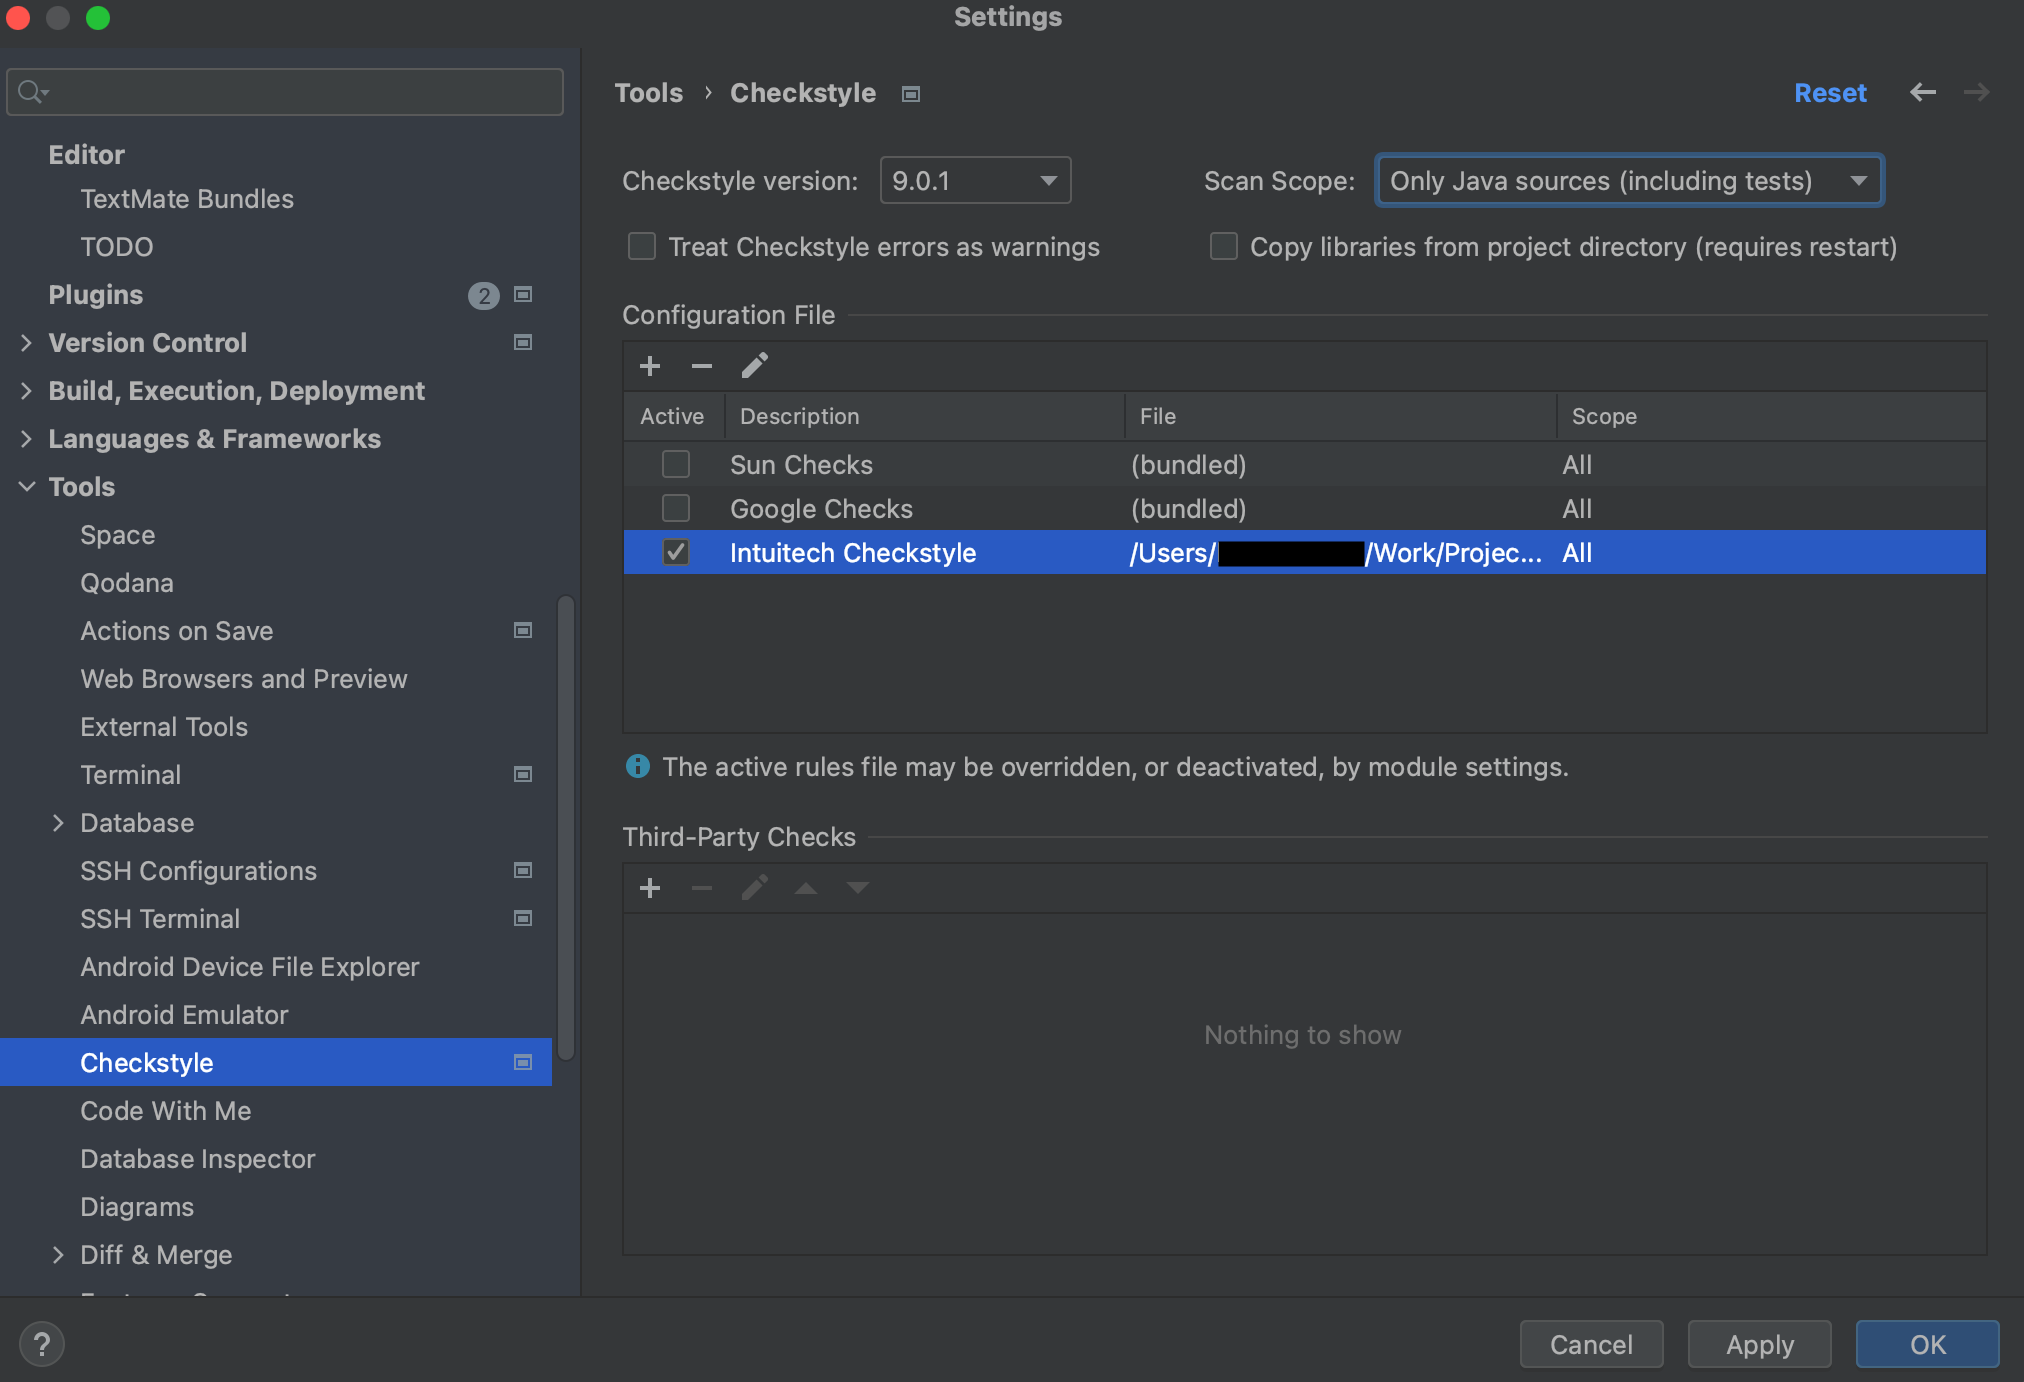Edit the Intuitech Checkstyle configuration
Image resolution: width=2024 pixels, height=1382 pixels.
755,364
